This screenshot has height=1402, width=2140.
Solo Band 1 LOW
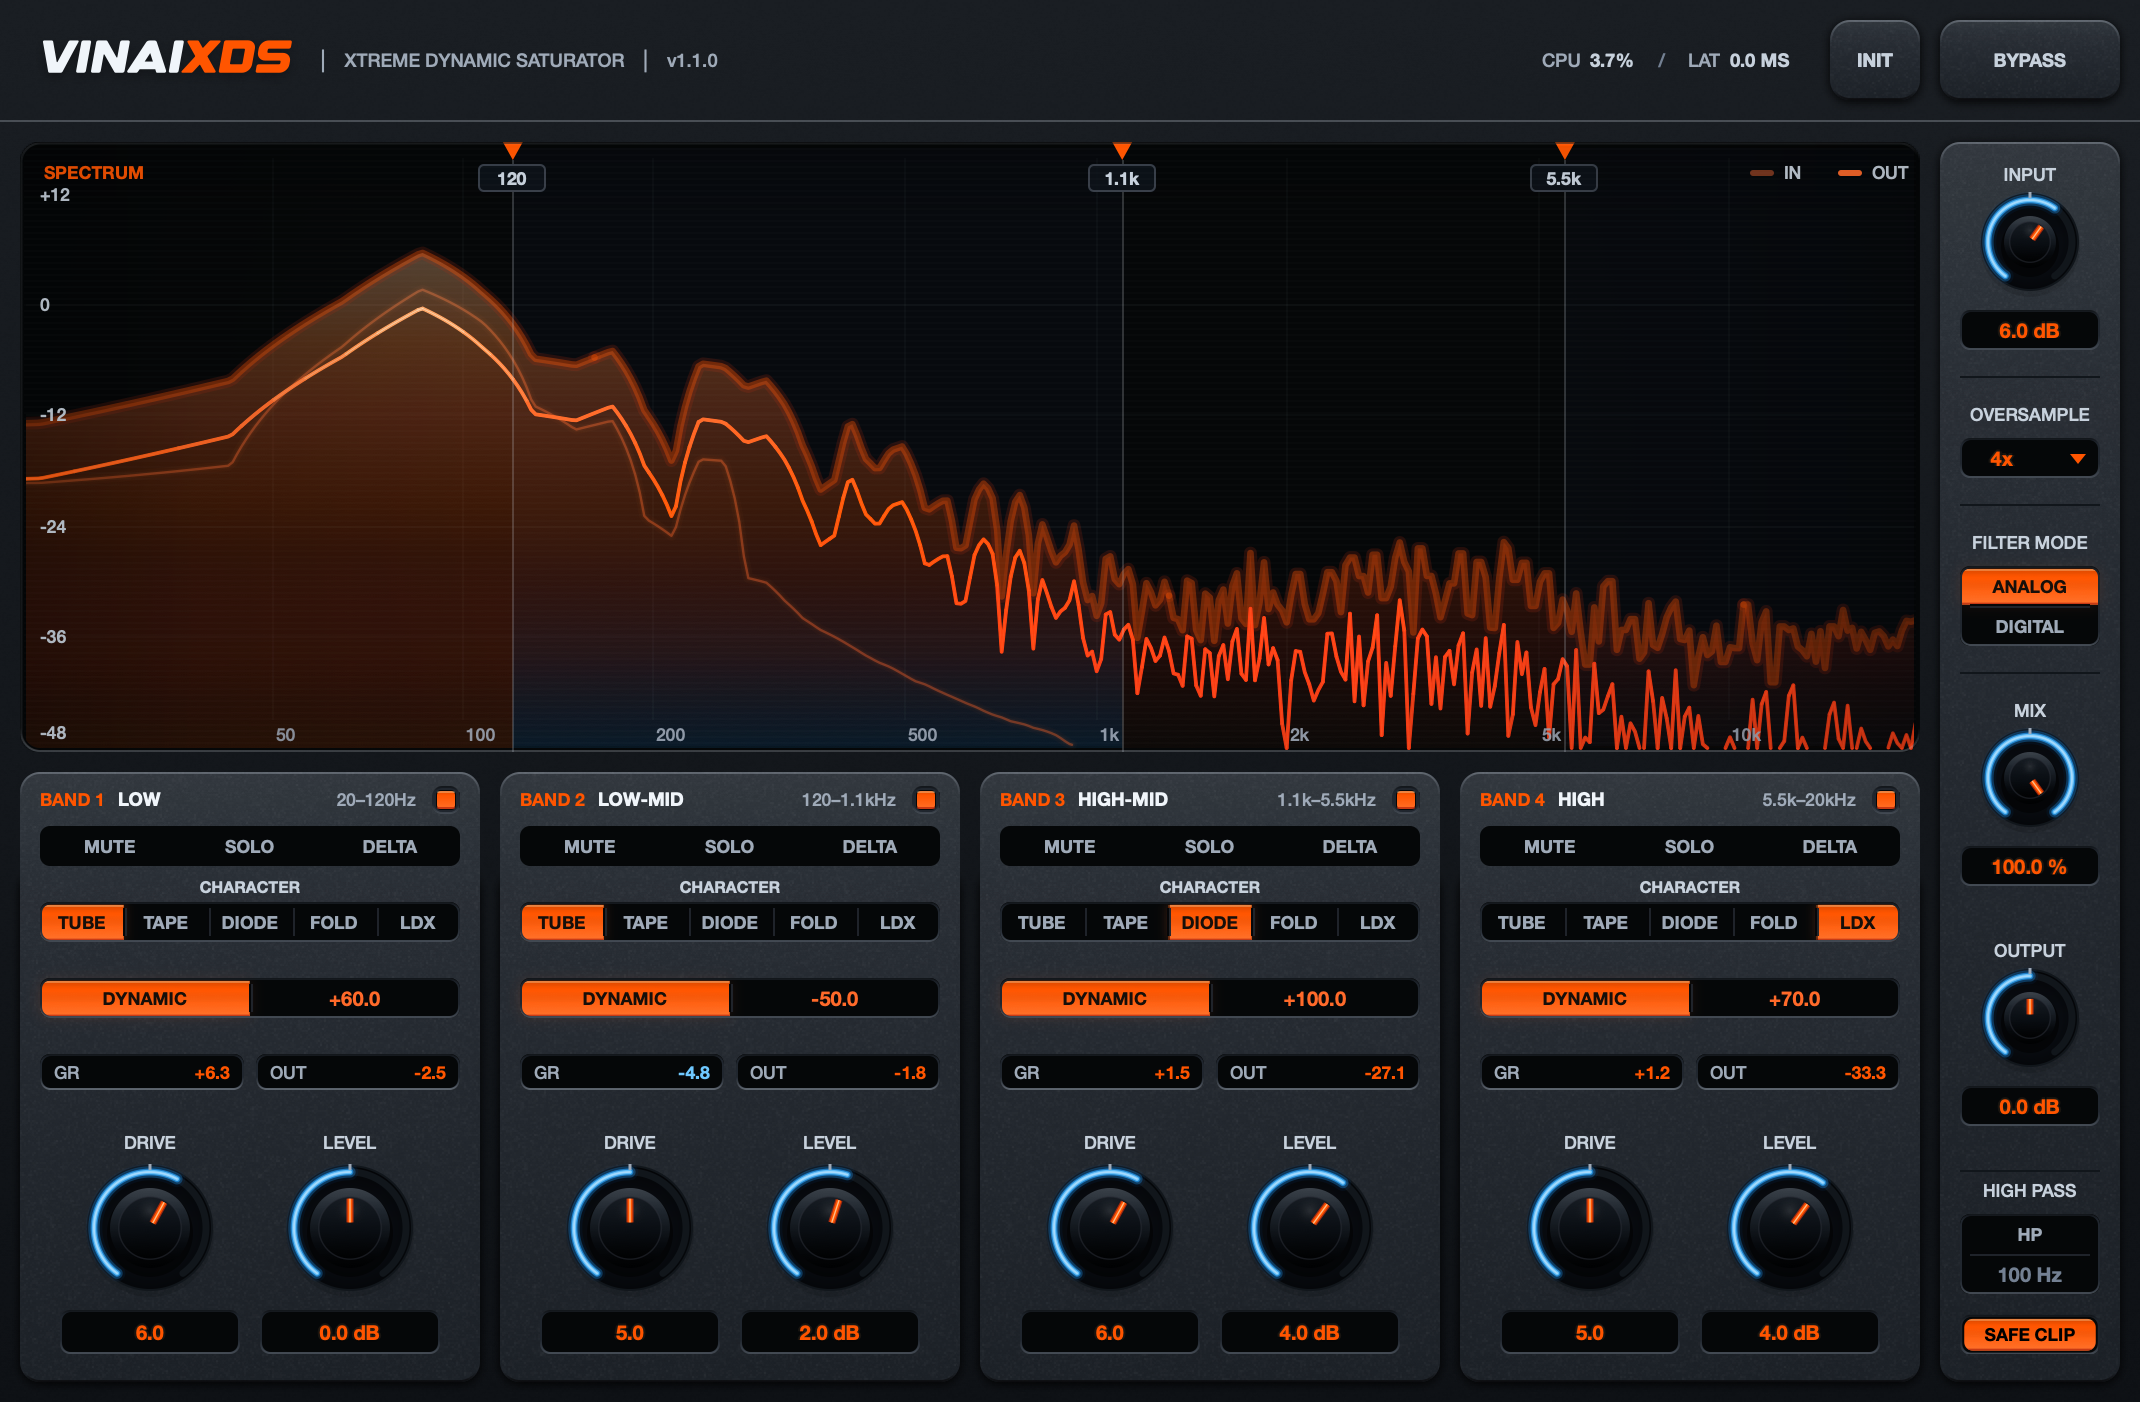click(x=249, y=846)
